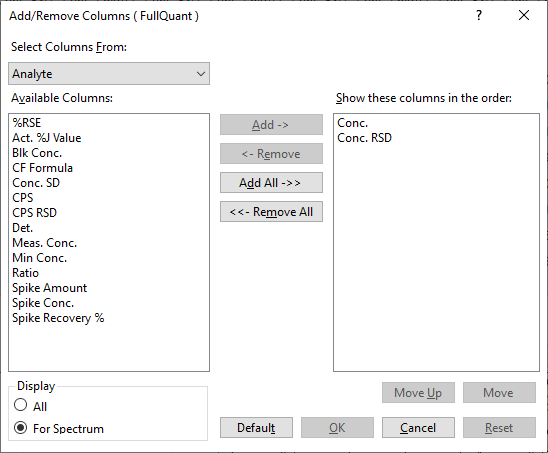Choose Blk Conc. from available columns
548x453 pixels.
pyautogui.click(x=37, y=153)
